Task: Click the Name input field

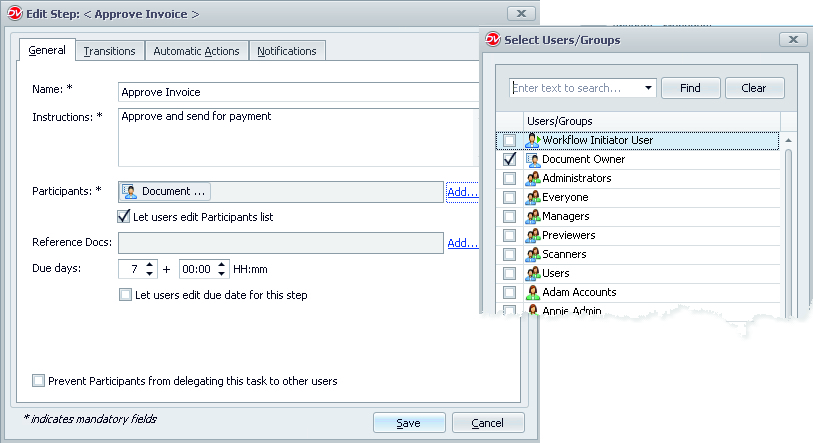Action: click(x=299, y=92)
